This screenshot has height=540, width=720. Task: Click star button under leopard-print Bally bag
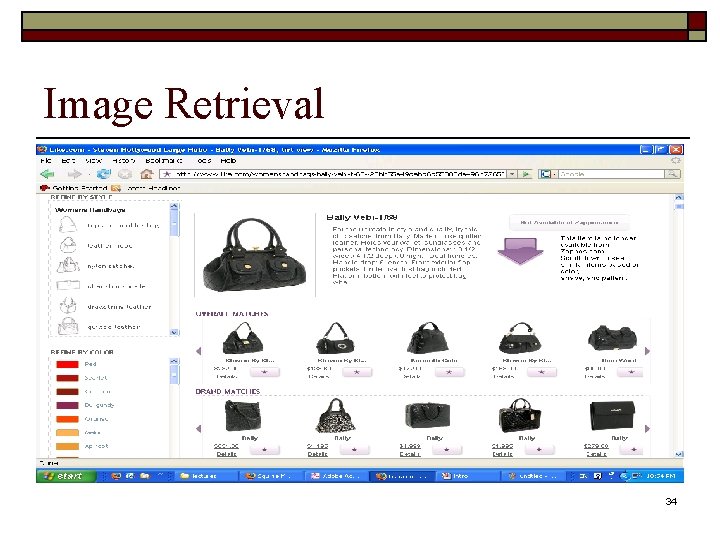[x=354, y=450]
